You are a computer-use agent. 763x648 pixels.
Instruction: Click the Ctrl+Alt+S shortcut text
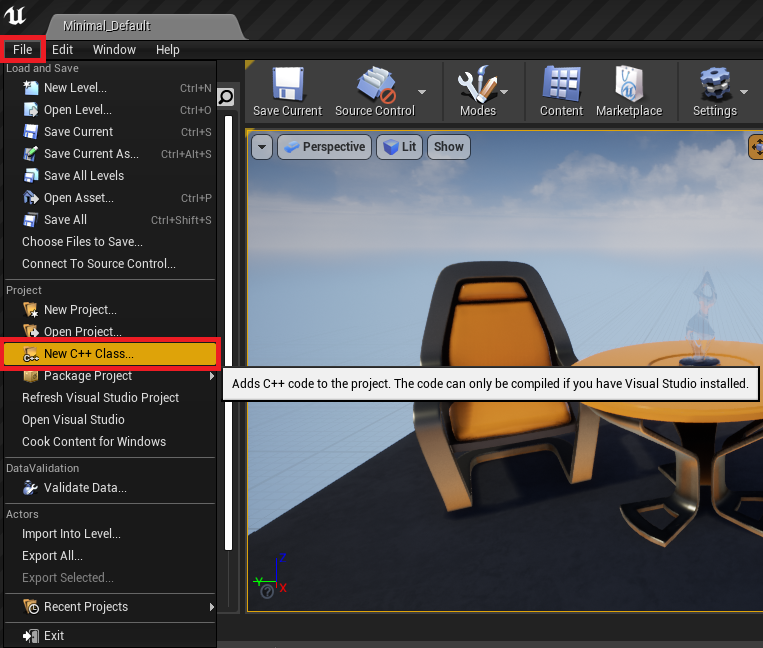click(x=186, y=154)
